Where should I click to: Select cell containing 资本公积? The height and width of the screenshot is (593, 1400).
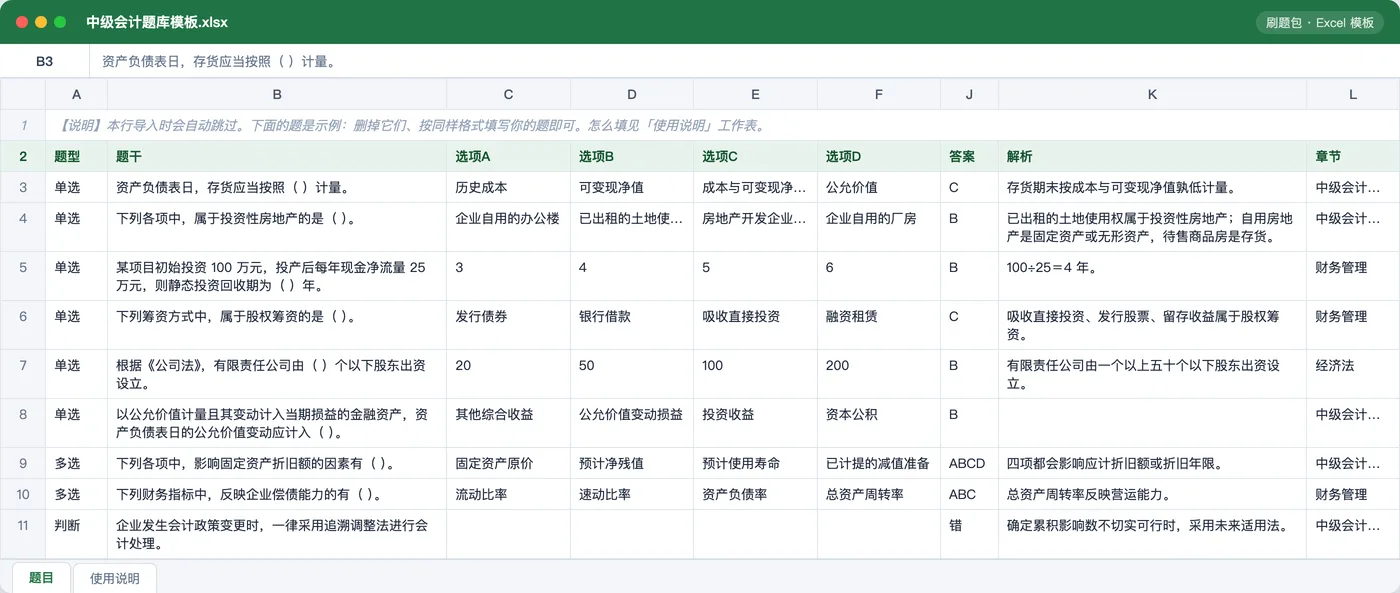click(x=879, y=423)
